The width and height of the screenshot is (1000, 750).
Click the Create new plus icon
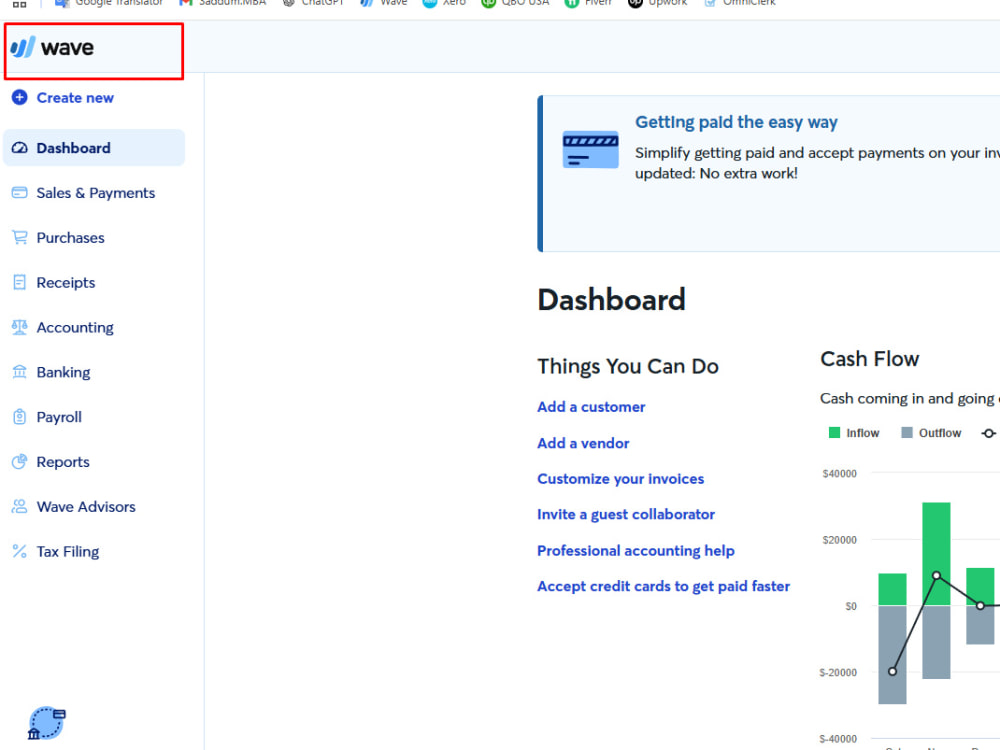point(20,98)
